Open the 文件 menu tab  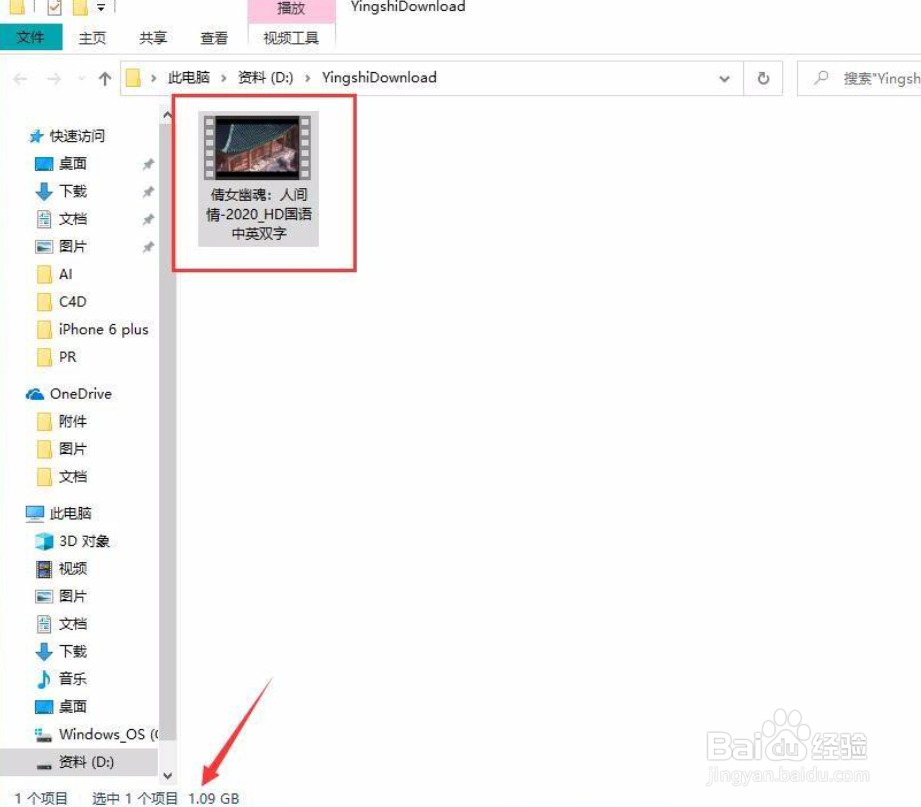[31, 38]
